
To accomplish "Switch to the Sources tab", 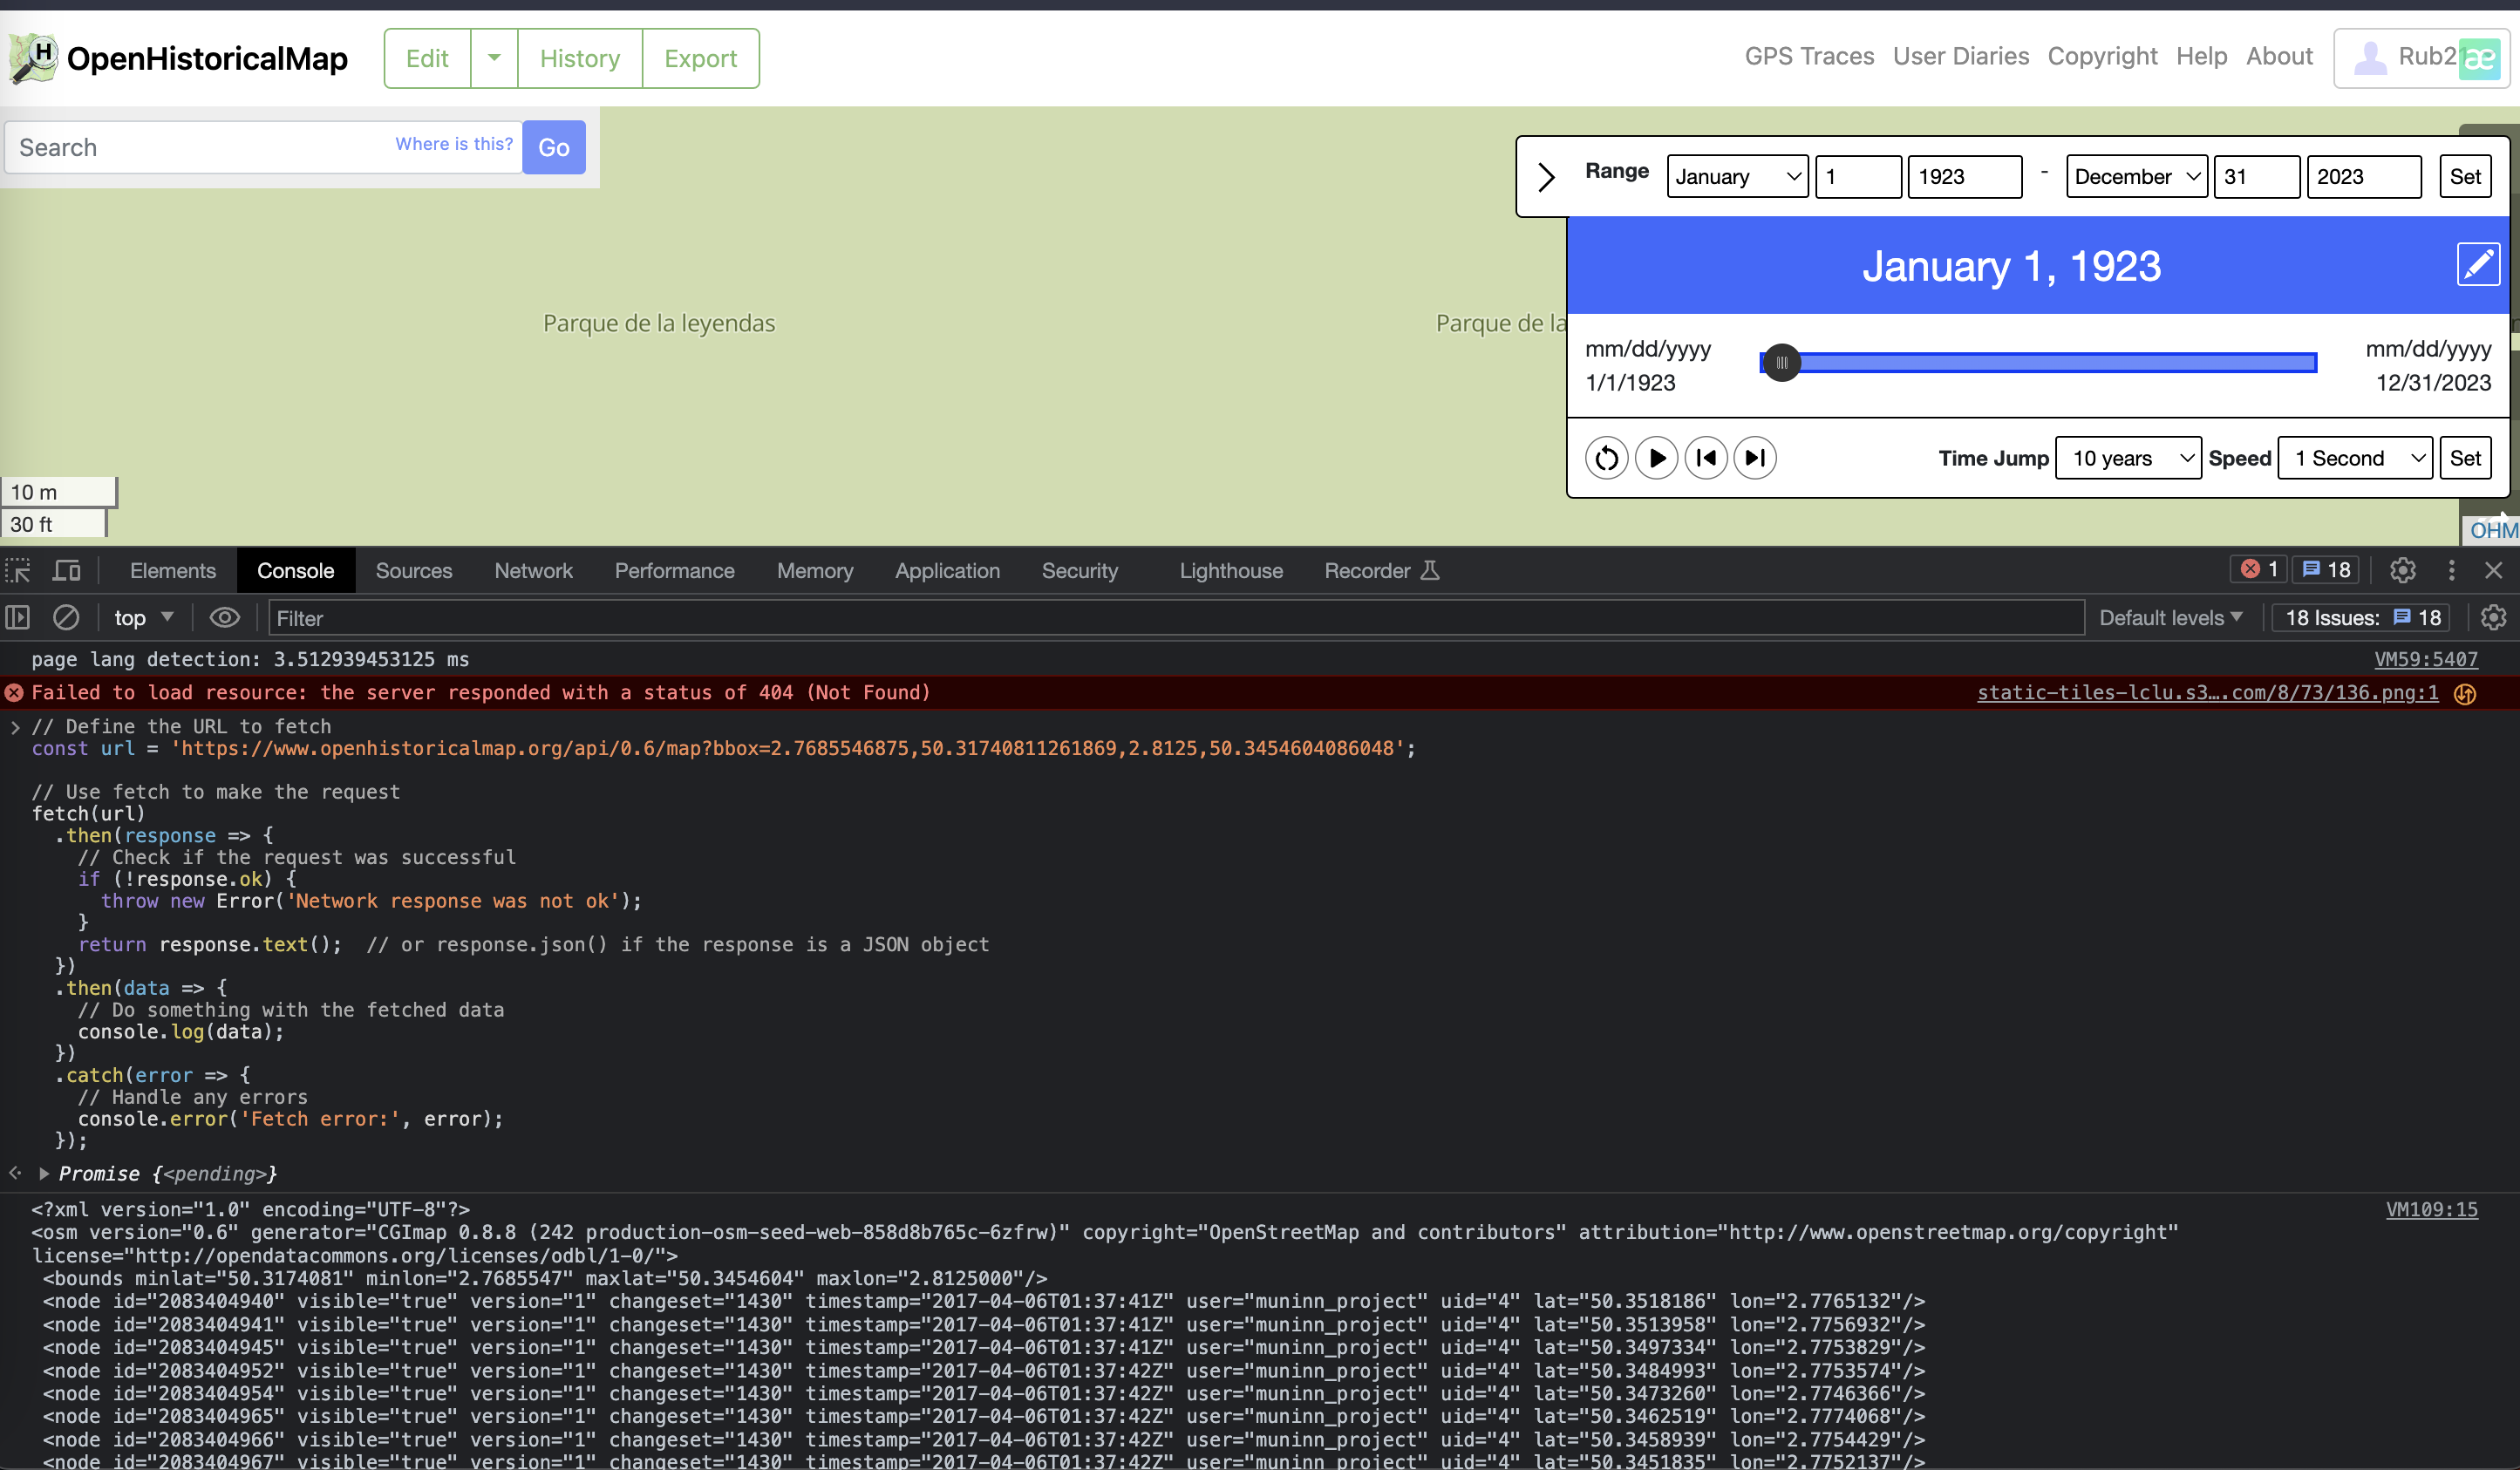I will click(414, 570).
